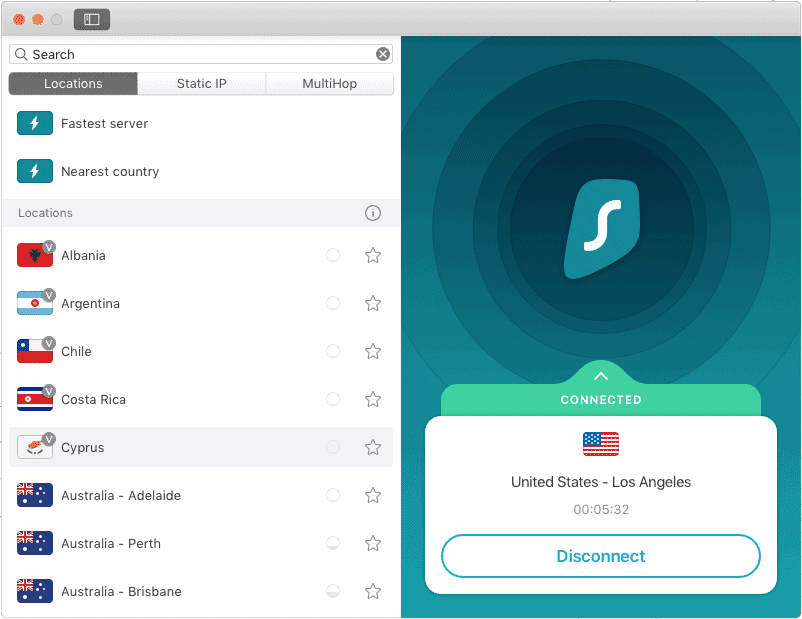Viewport: 802px width, 619px height.
Task: Click the Nearest country lightning icon
Action: (x=35, y=171)
